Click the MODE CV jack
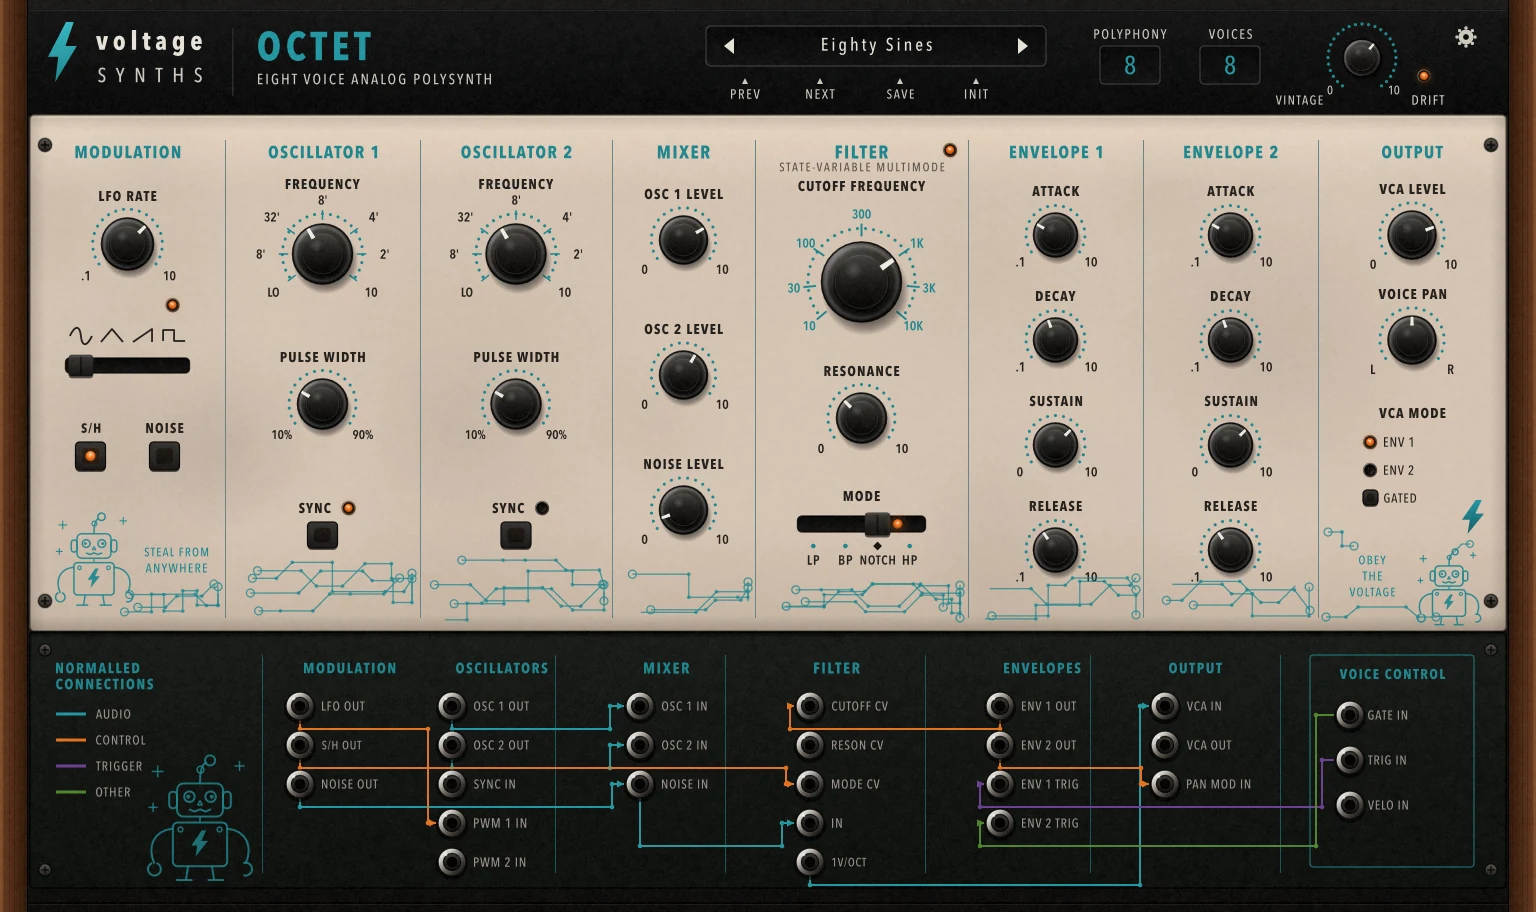1536x912 pixels. (x=810, y=784)
